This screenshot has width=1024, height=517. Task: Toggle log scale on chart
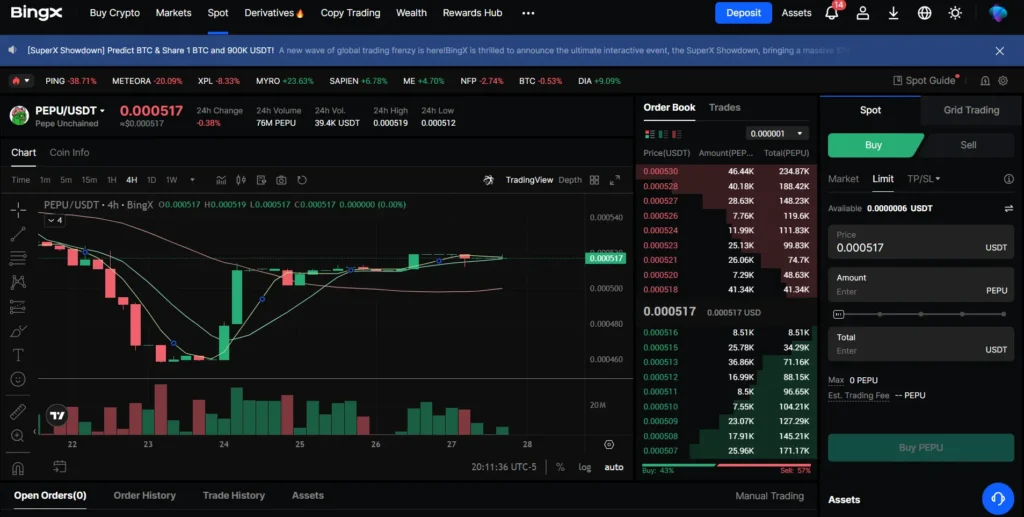click(x=584, y=467)
